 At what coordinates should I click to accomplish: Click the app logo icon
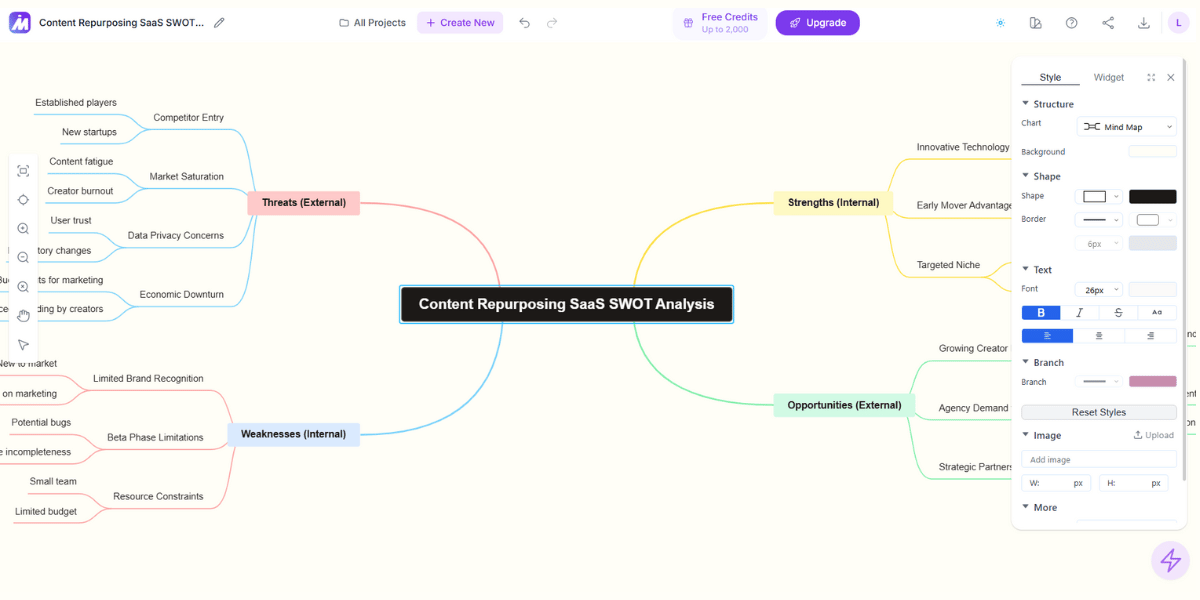coord(20,22)
